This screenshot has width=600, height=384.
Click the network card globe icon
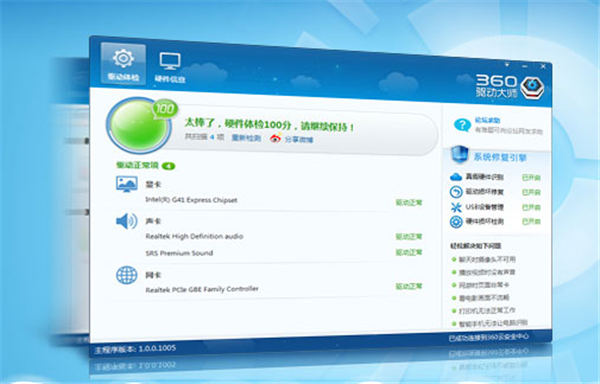point(127,275)
